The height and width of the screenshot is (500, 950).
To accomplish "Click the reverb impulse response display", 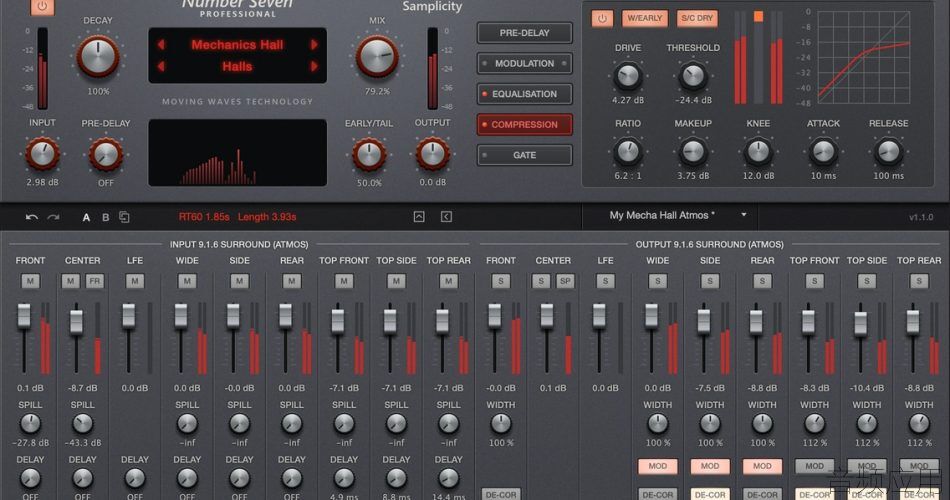I will [238, 152].
